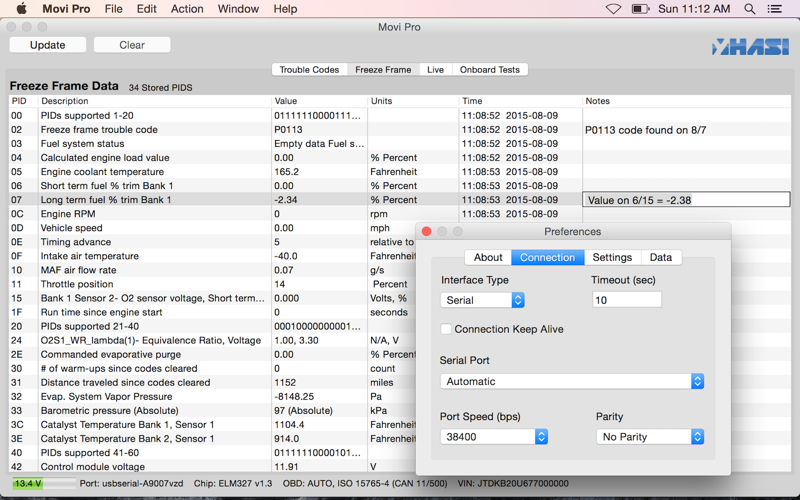Image resolution: width=800 pixels, height=500 pixels.
Task: Select the Throttle position row
Action: [x=212, y=284]
